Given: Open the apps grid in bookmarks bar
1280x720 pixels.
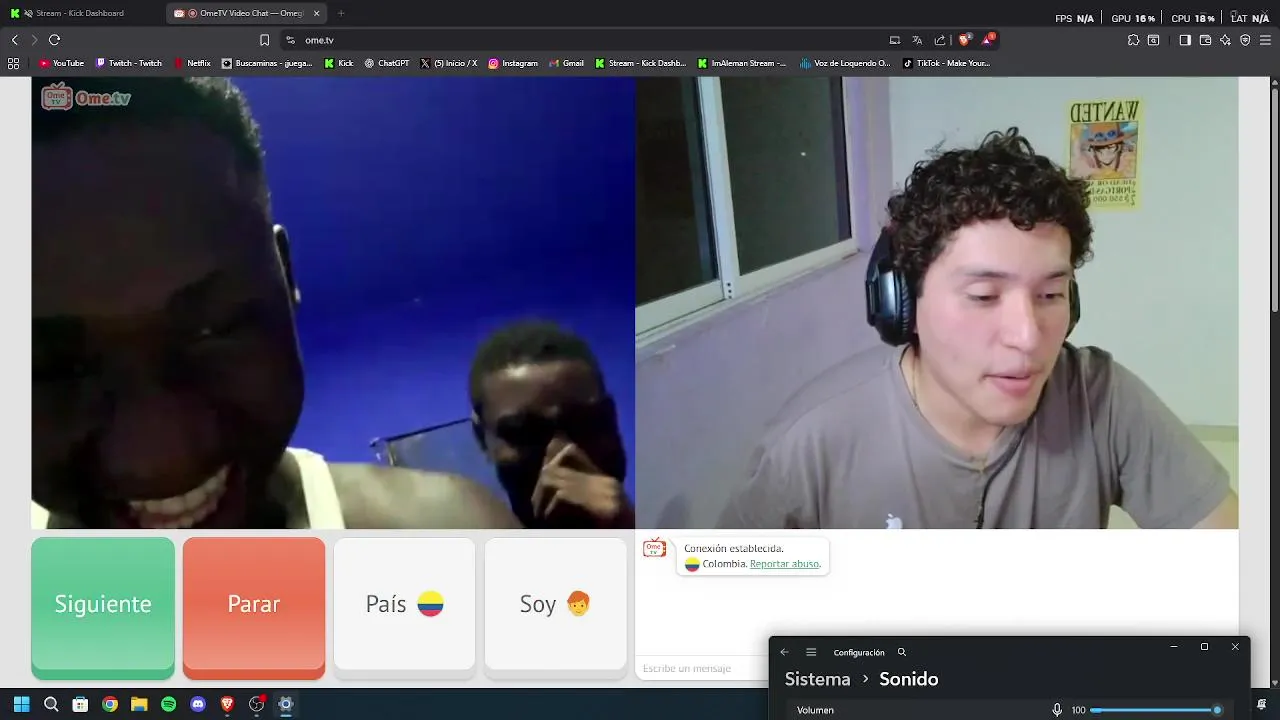Looking at the screenshot, I should [13, 63].
